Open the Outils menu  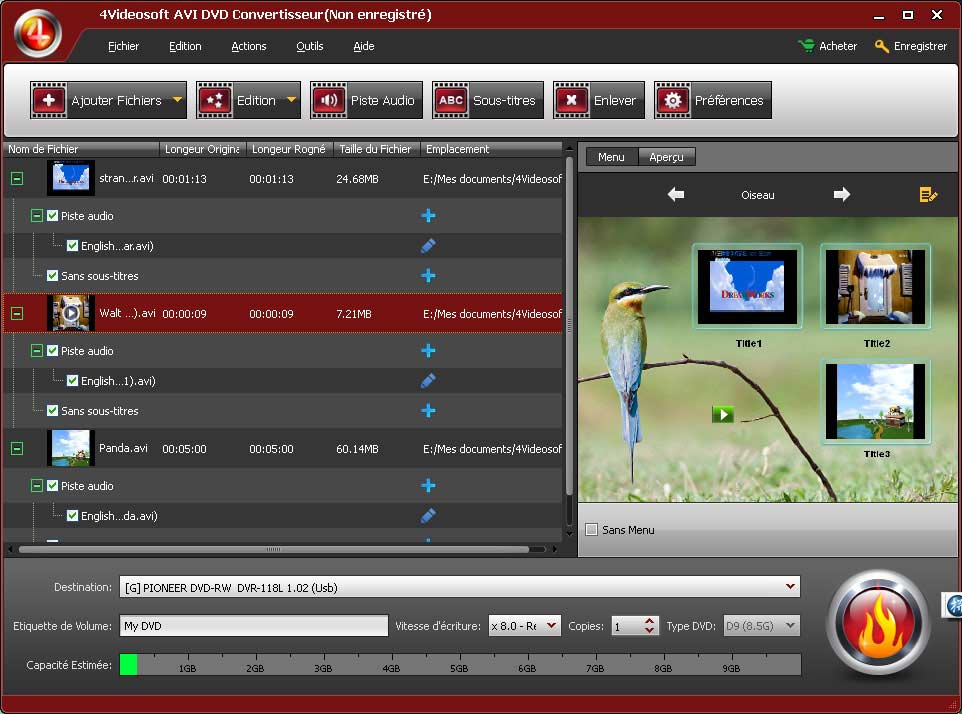[309, 46]
